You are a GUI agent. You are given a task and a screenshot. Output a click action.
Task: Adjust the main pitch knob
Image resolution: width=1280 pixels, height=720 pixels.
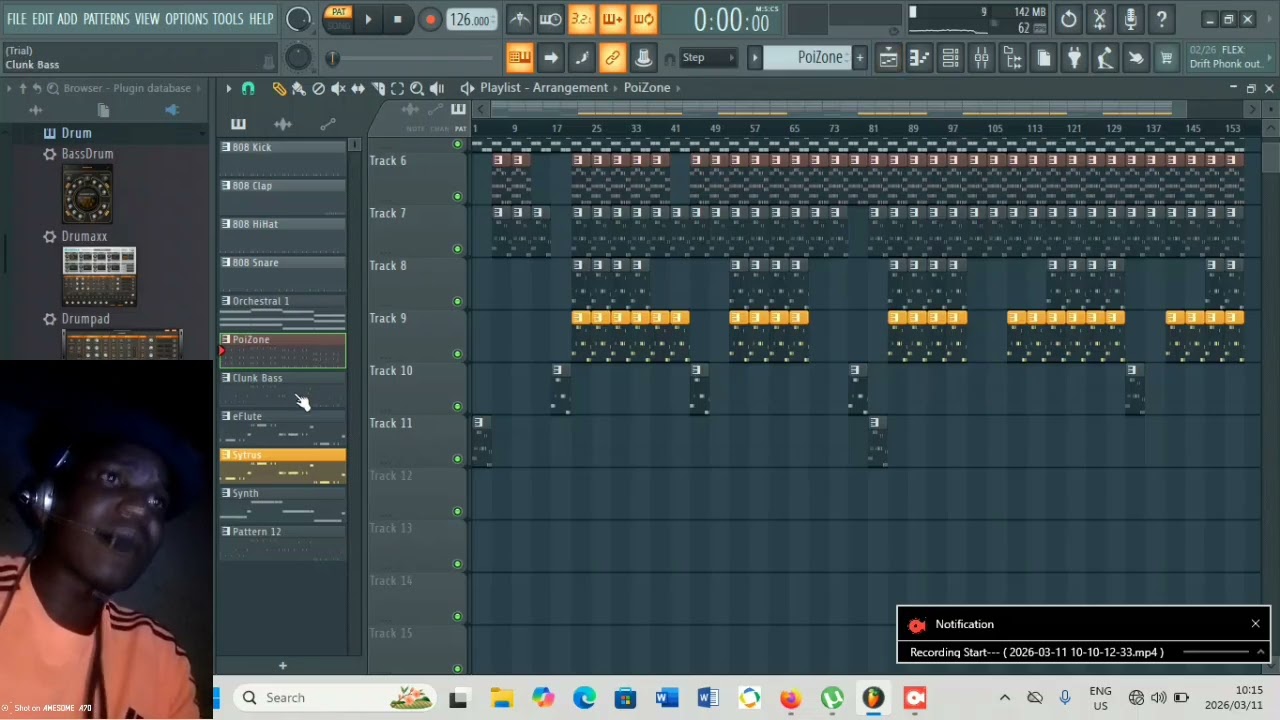(298, 58)
